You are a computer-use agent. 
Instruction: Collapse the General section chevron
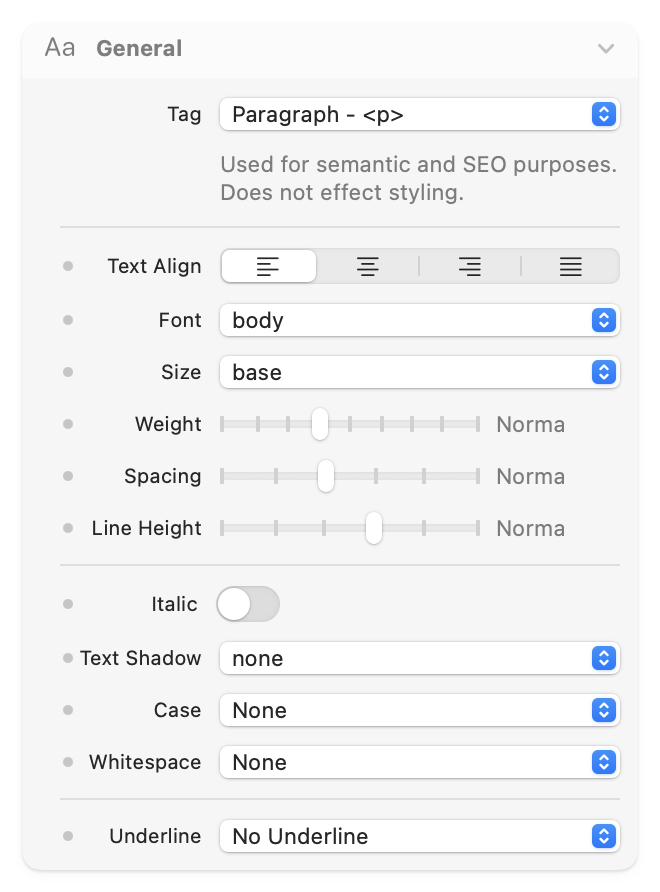pos(605,48)
